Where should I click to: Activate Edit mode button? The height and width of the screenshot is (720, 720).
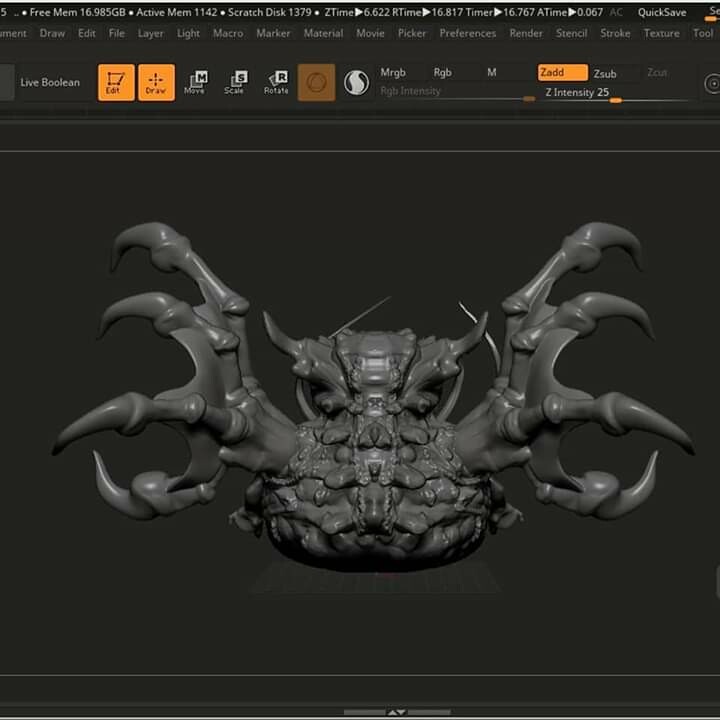pyautogui.click(x=116, y=82)
